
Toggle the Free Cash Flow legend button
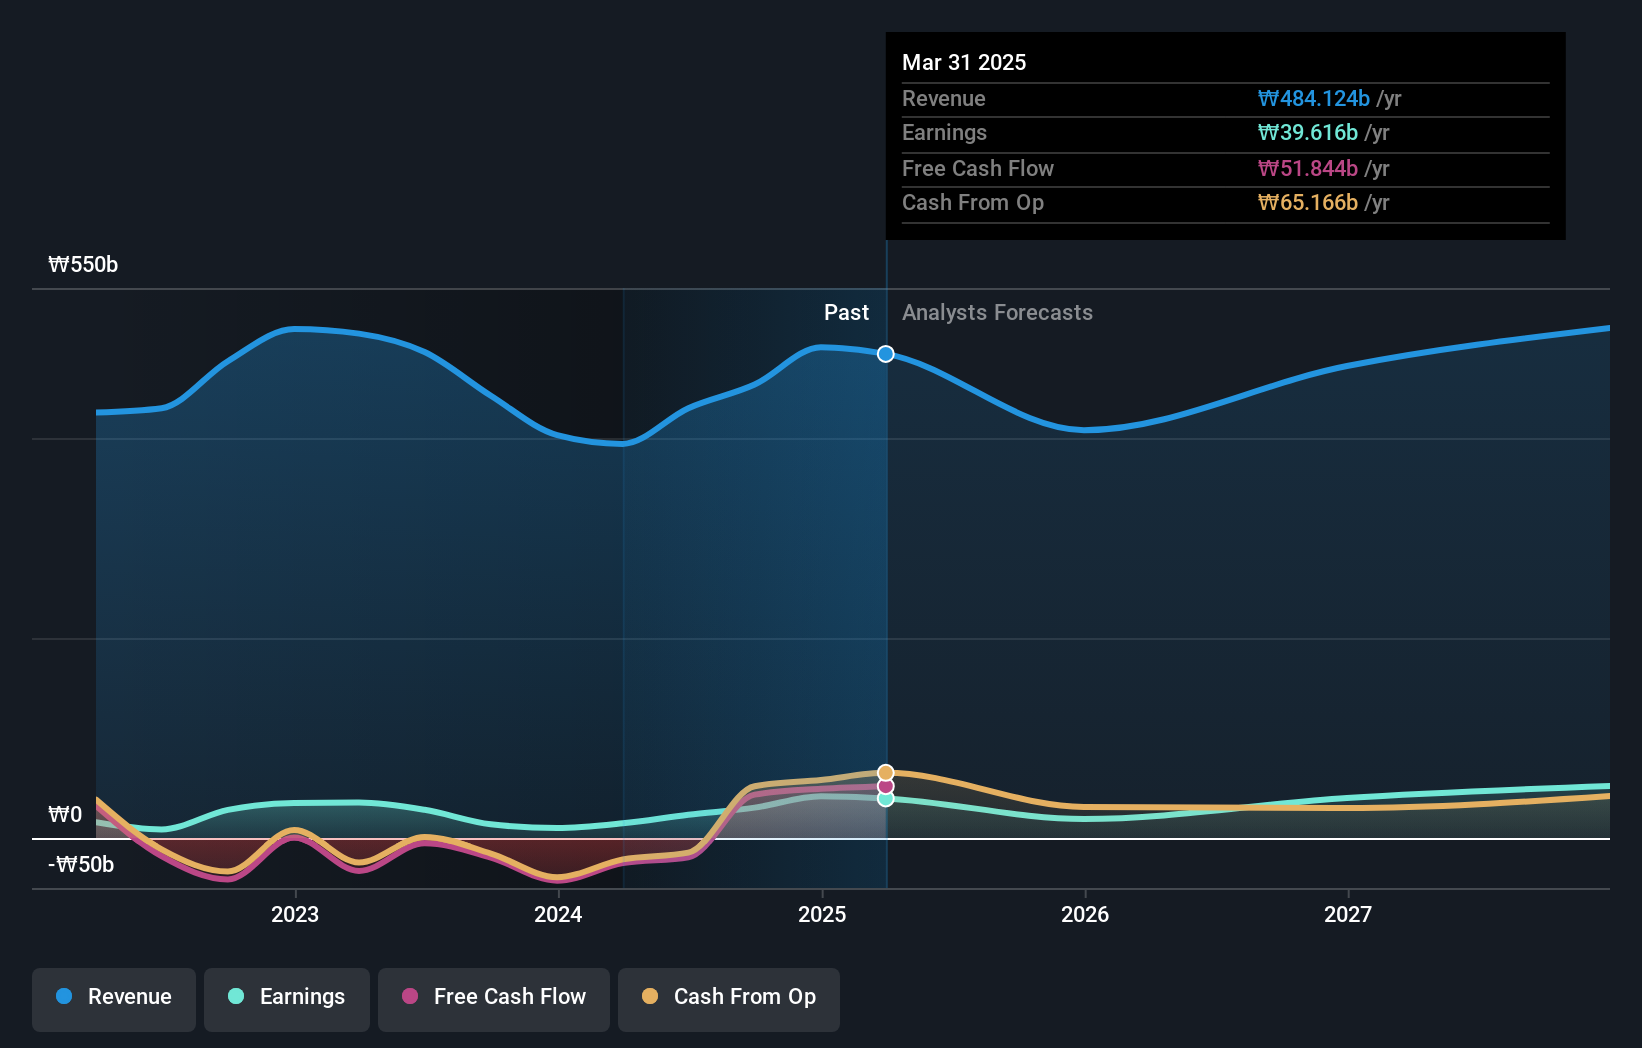click(494, 999)
